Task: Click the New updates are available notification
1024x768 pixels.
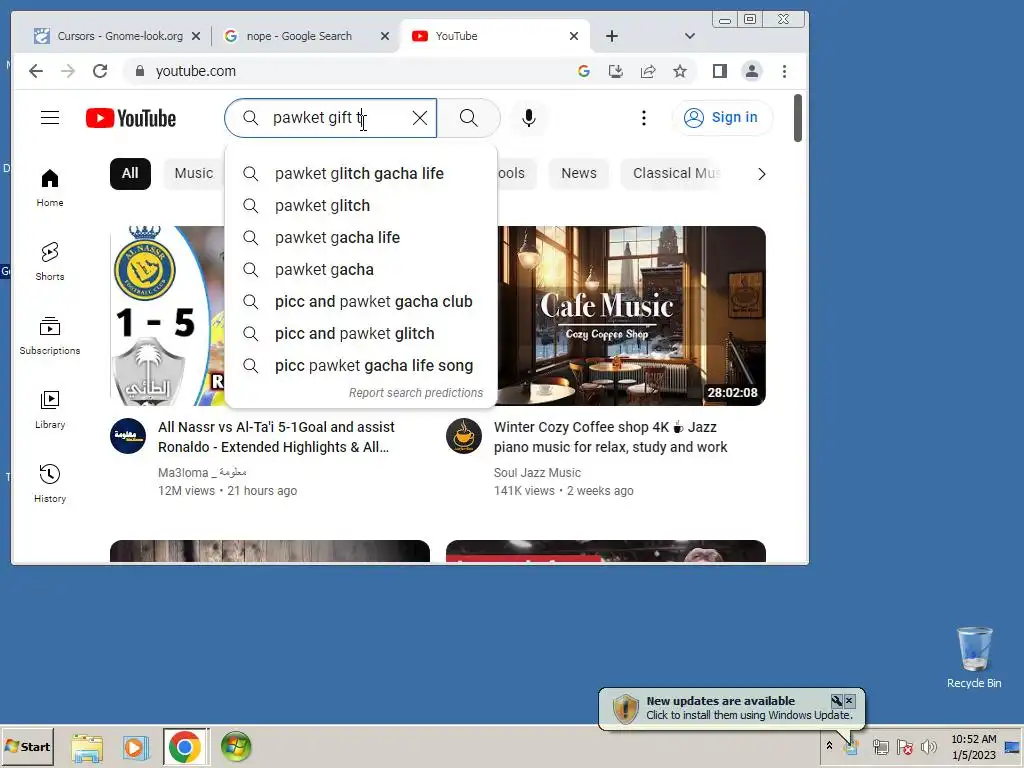Action: tap(732, 708)
